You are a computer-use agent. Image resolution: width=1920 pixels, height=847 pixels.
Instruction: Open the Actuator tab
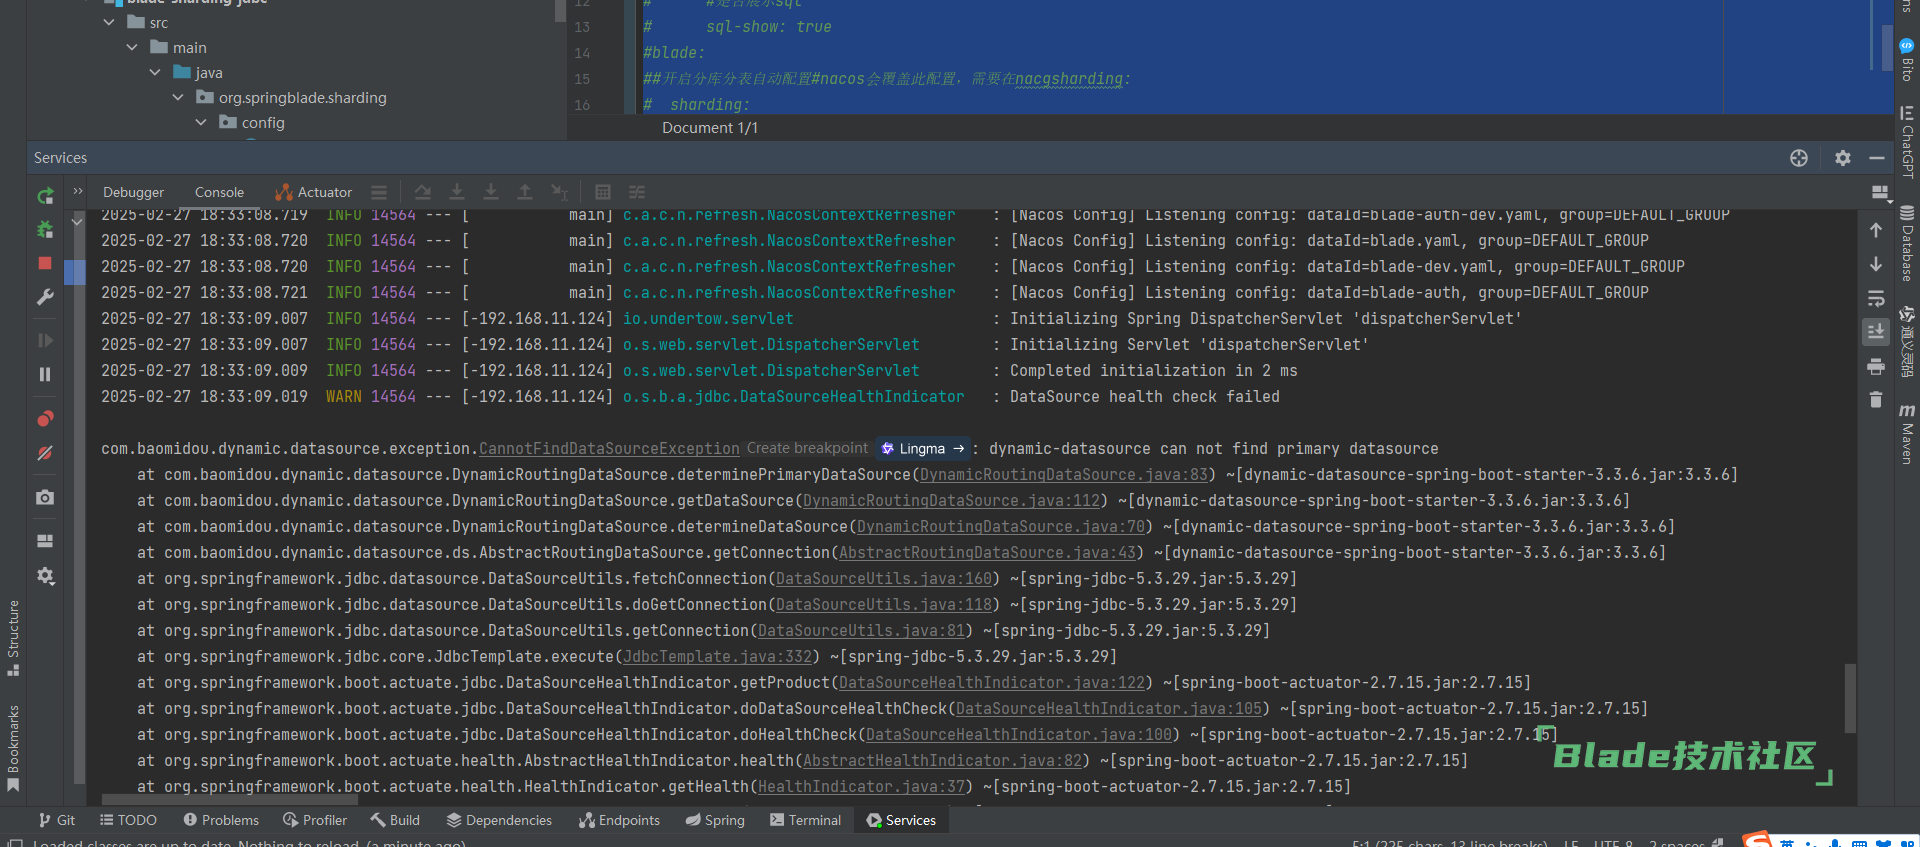pos(314,192)
